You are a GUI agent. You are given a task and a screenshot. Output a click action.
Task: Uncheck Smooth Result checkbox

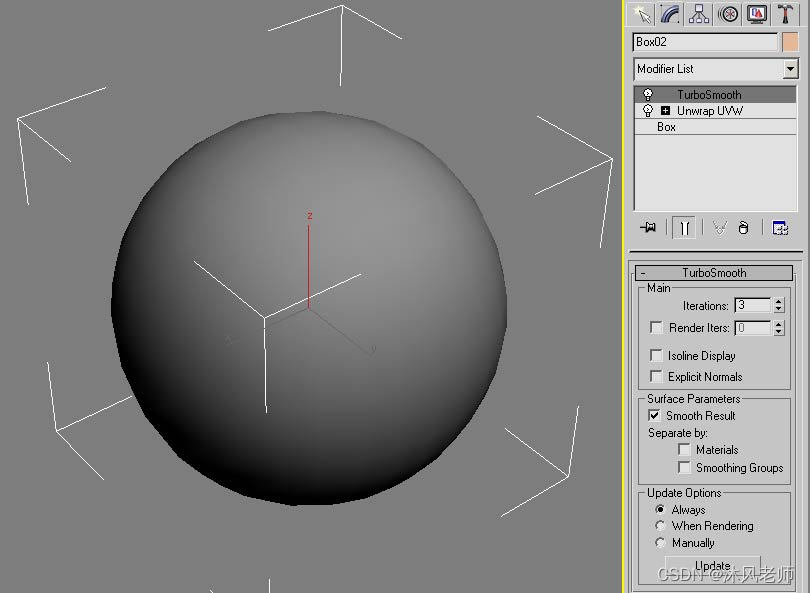tap(654, 415)
